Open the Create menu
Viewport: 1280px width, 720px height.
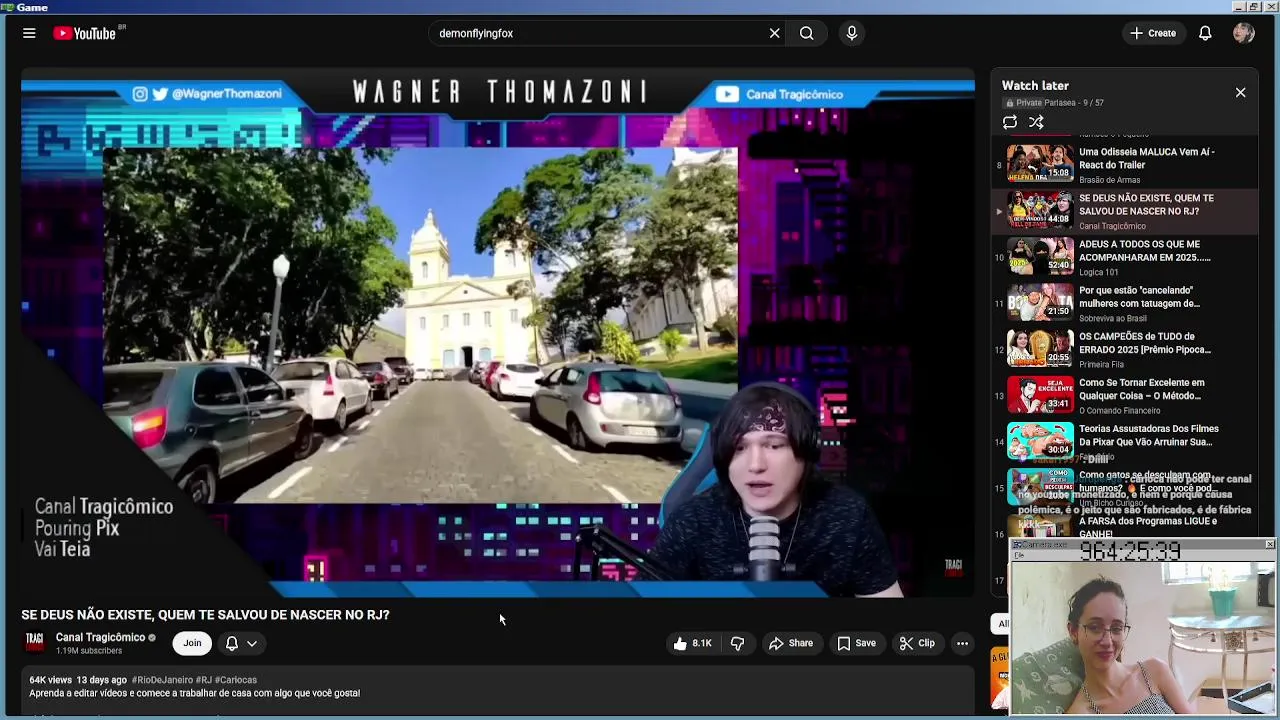pos(1153,33)
